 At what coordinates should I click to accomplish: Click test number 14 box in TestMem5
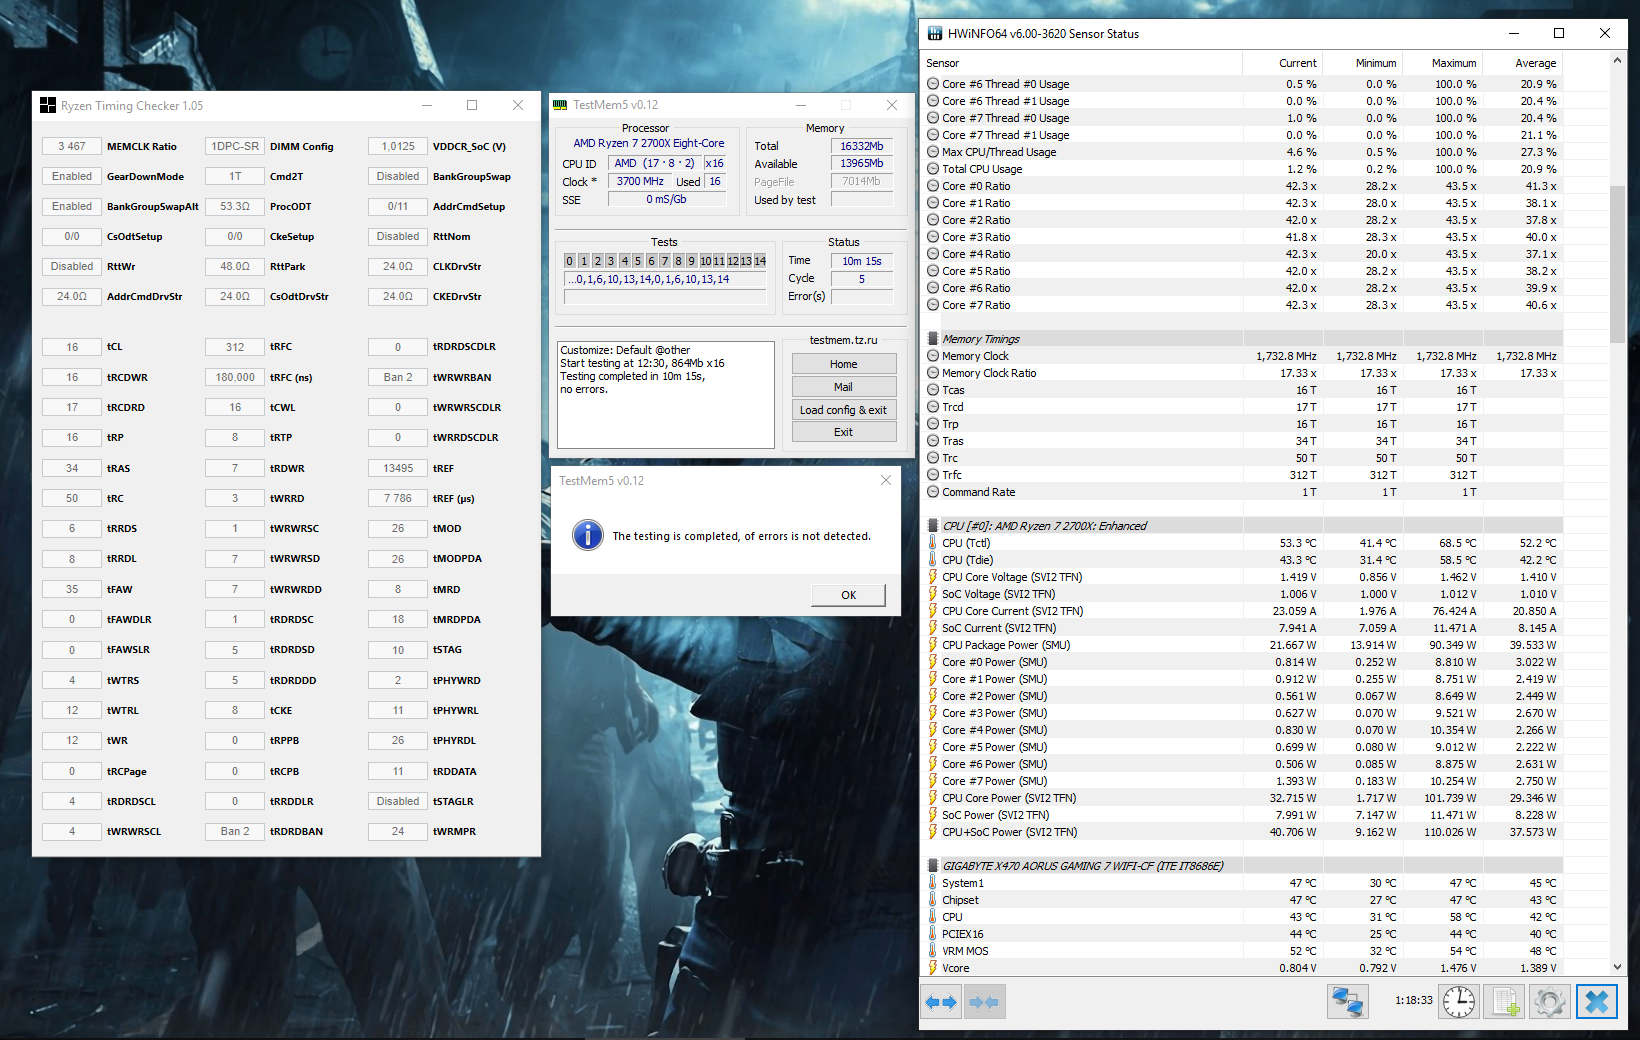760,261
